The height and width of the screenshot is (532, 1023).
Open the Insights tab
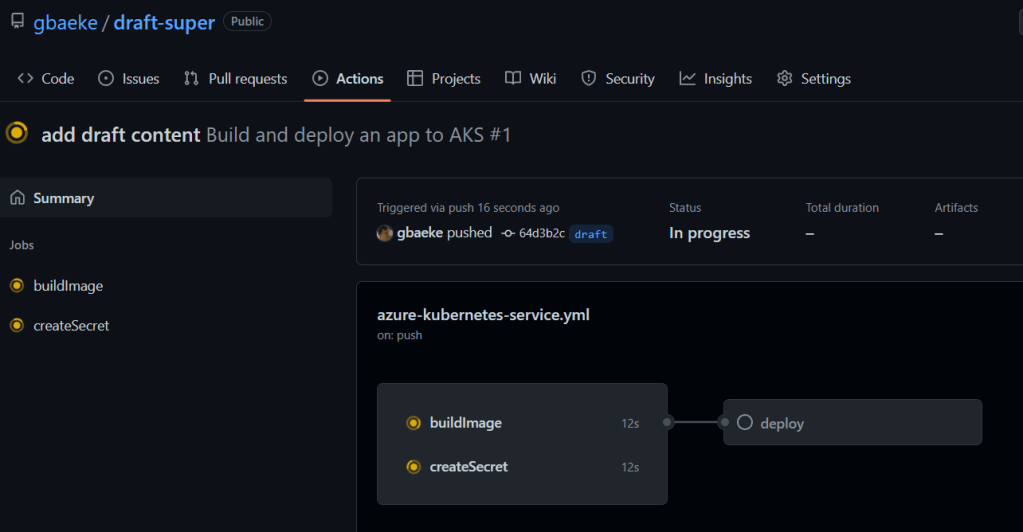[x=716, y=79]
